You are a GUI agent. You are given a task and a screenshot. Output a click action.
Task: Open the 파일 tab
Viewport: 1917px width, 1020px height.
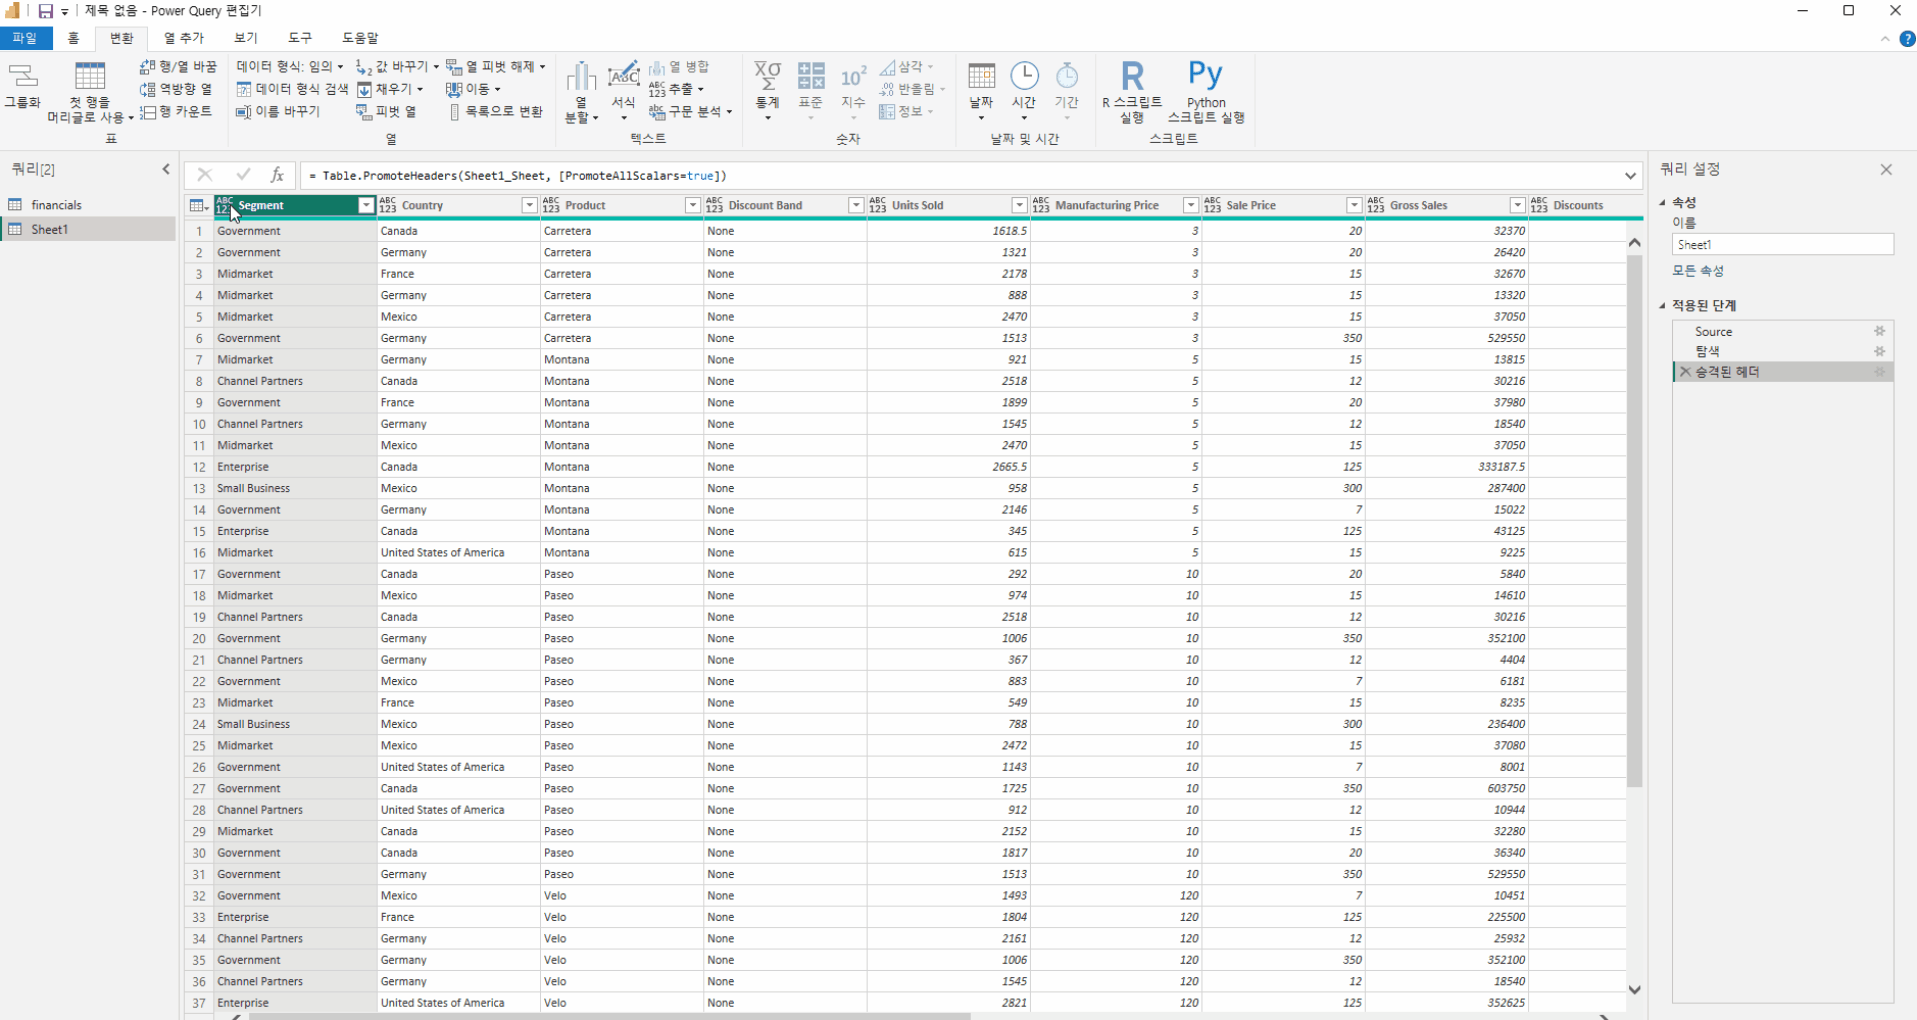point(25,38)
